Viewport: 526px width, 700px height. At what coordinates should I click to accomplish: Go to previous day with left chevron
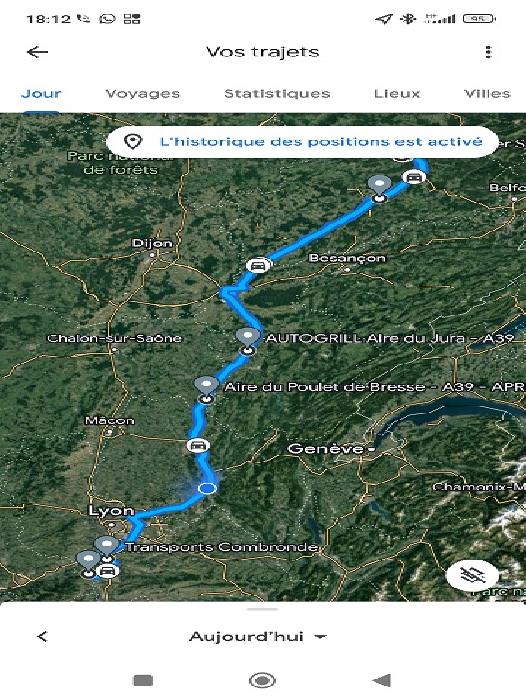(42, 636)
